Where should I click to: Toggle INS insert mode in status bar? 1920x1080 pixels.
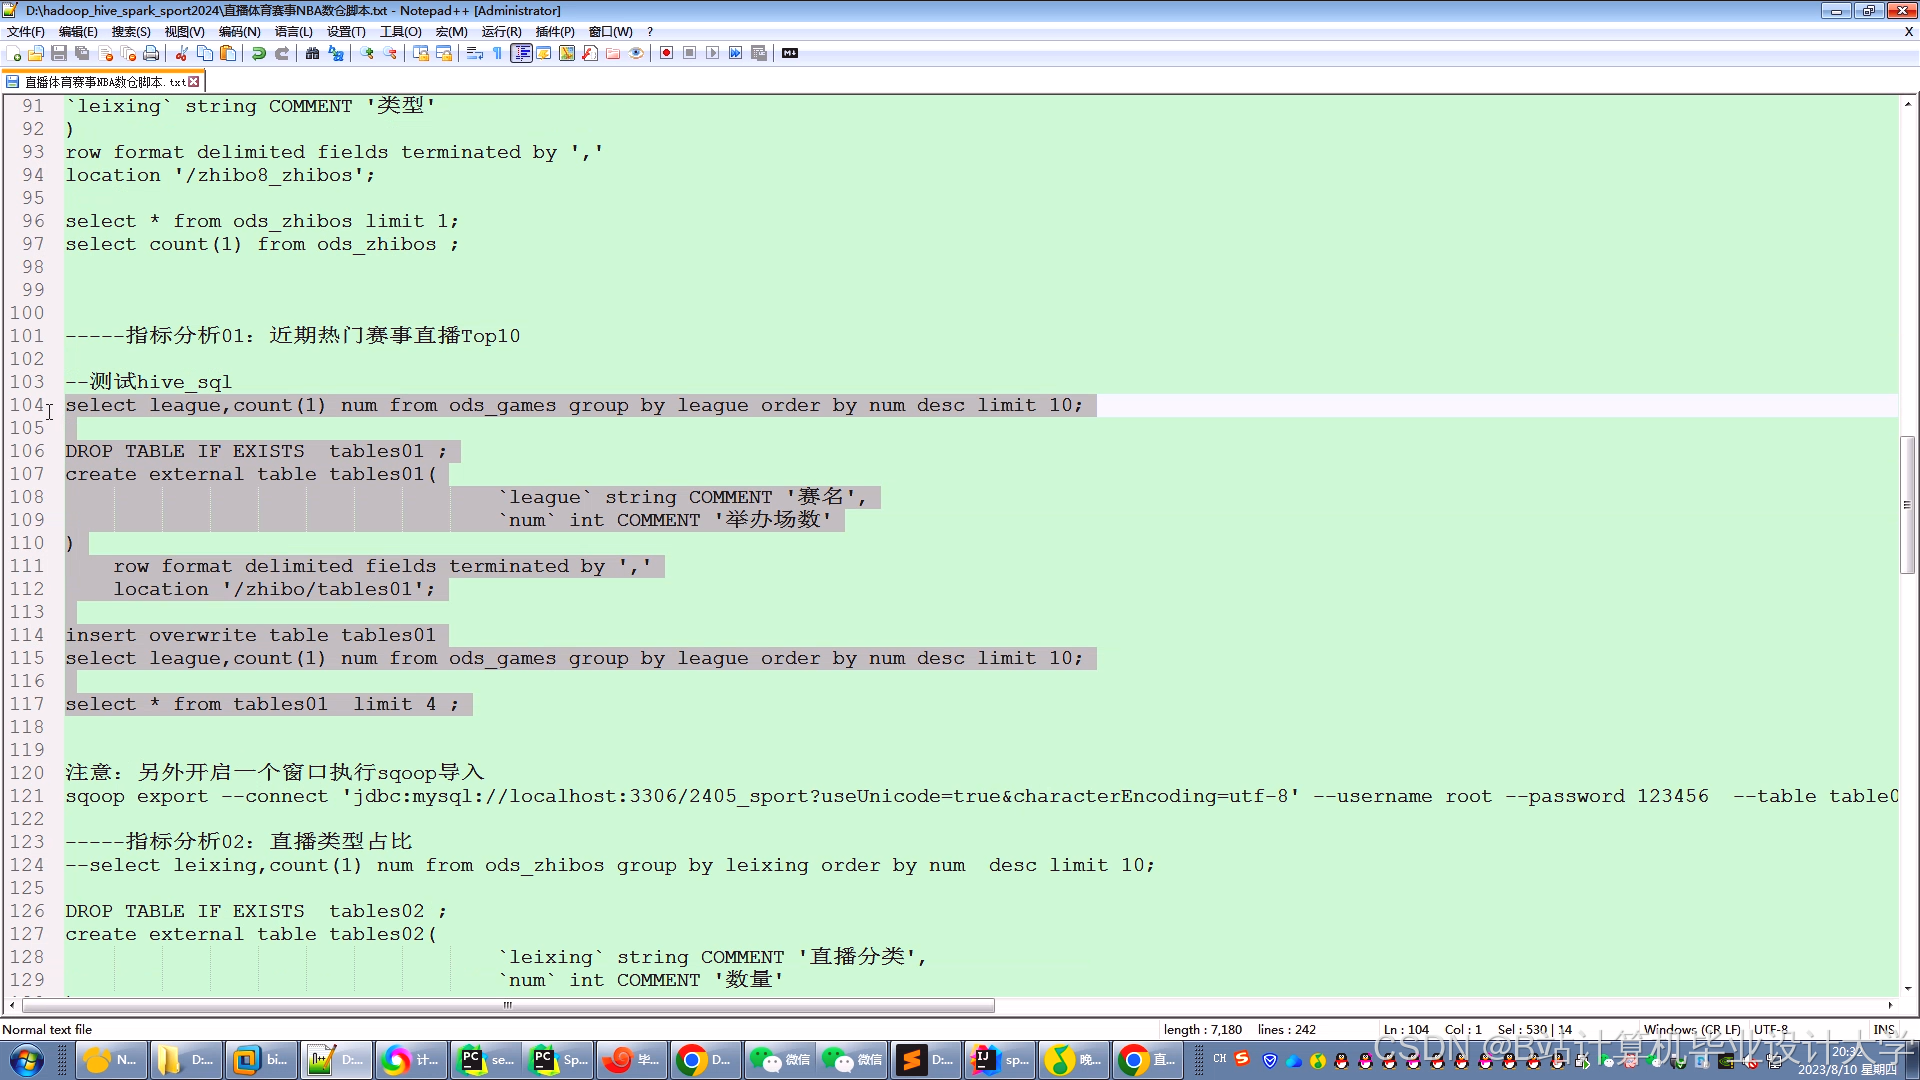[1883, 1029]
